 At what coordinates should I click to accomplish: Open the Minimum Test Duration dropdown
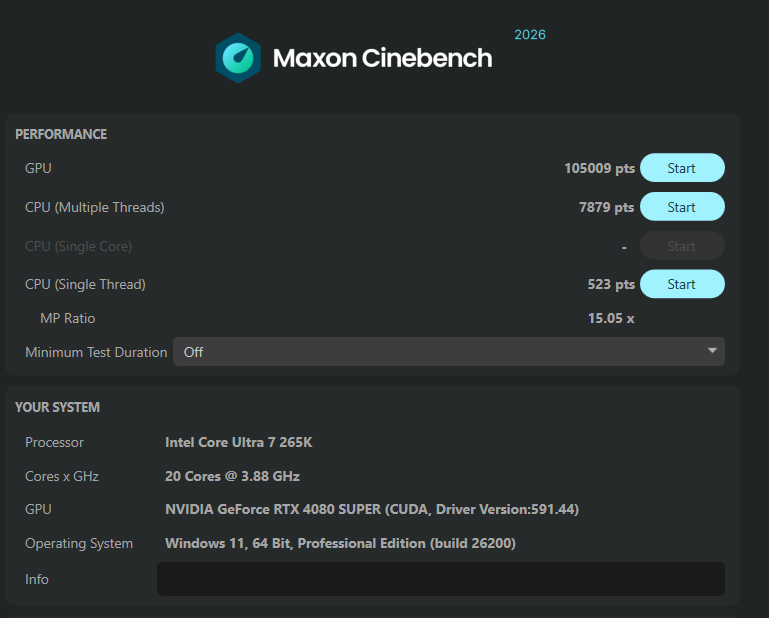[449, 352]
